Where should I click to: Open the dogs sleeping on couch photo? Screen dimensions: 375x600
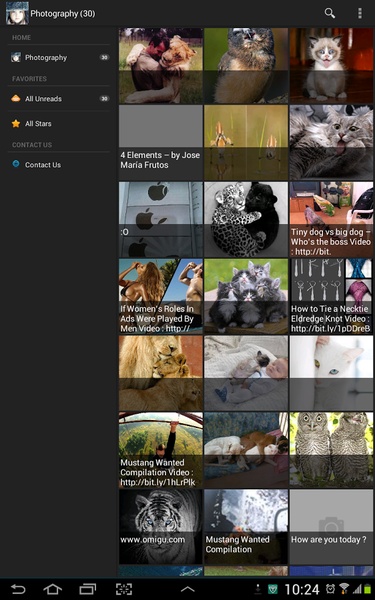tap(246, 450)
